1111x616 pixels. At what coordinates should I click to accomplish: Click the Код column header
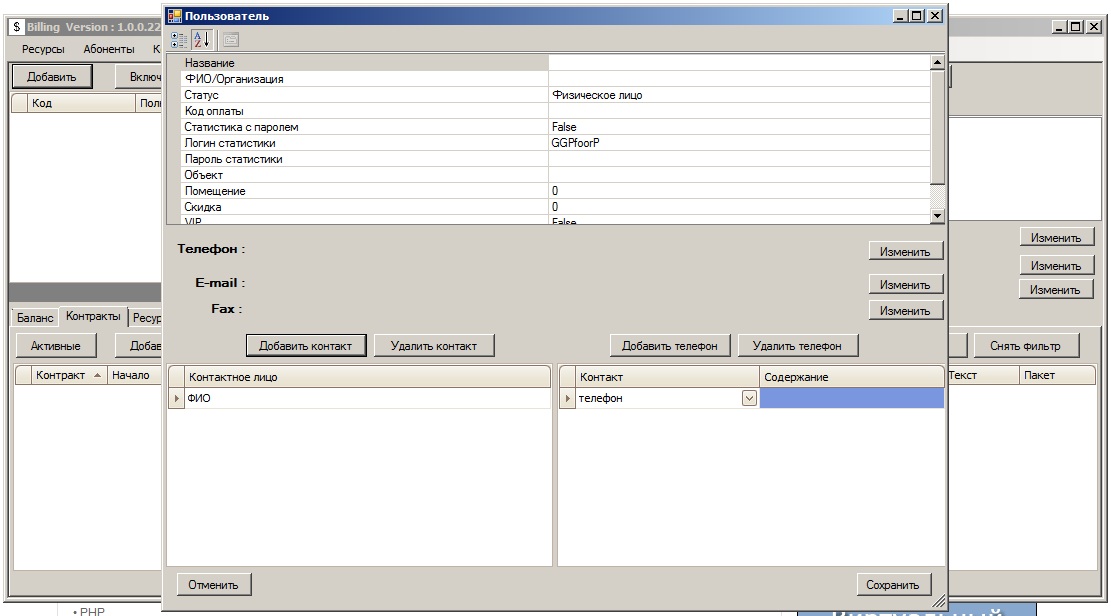[81, 103]
